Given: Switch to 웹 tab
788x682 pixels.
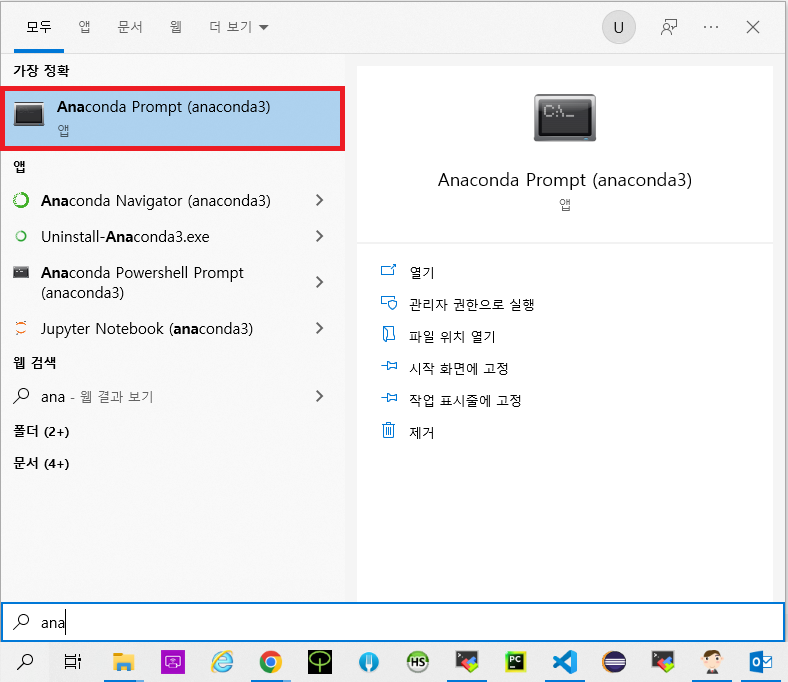Looking at the screenshot, I should coord(175,27).
